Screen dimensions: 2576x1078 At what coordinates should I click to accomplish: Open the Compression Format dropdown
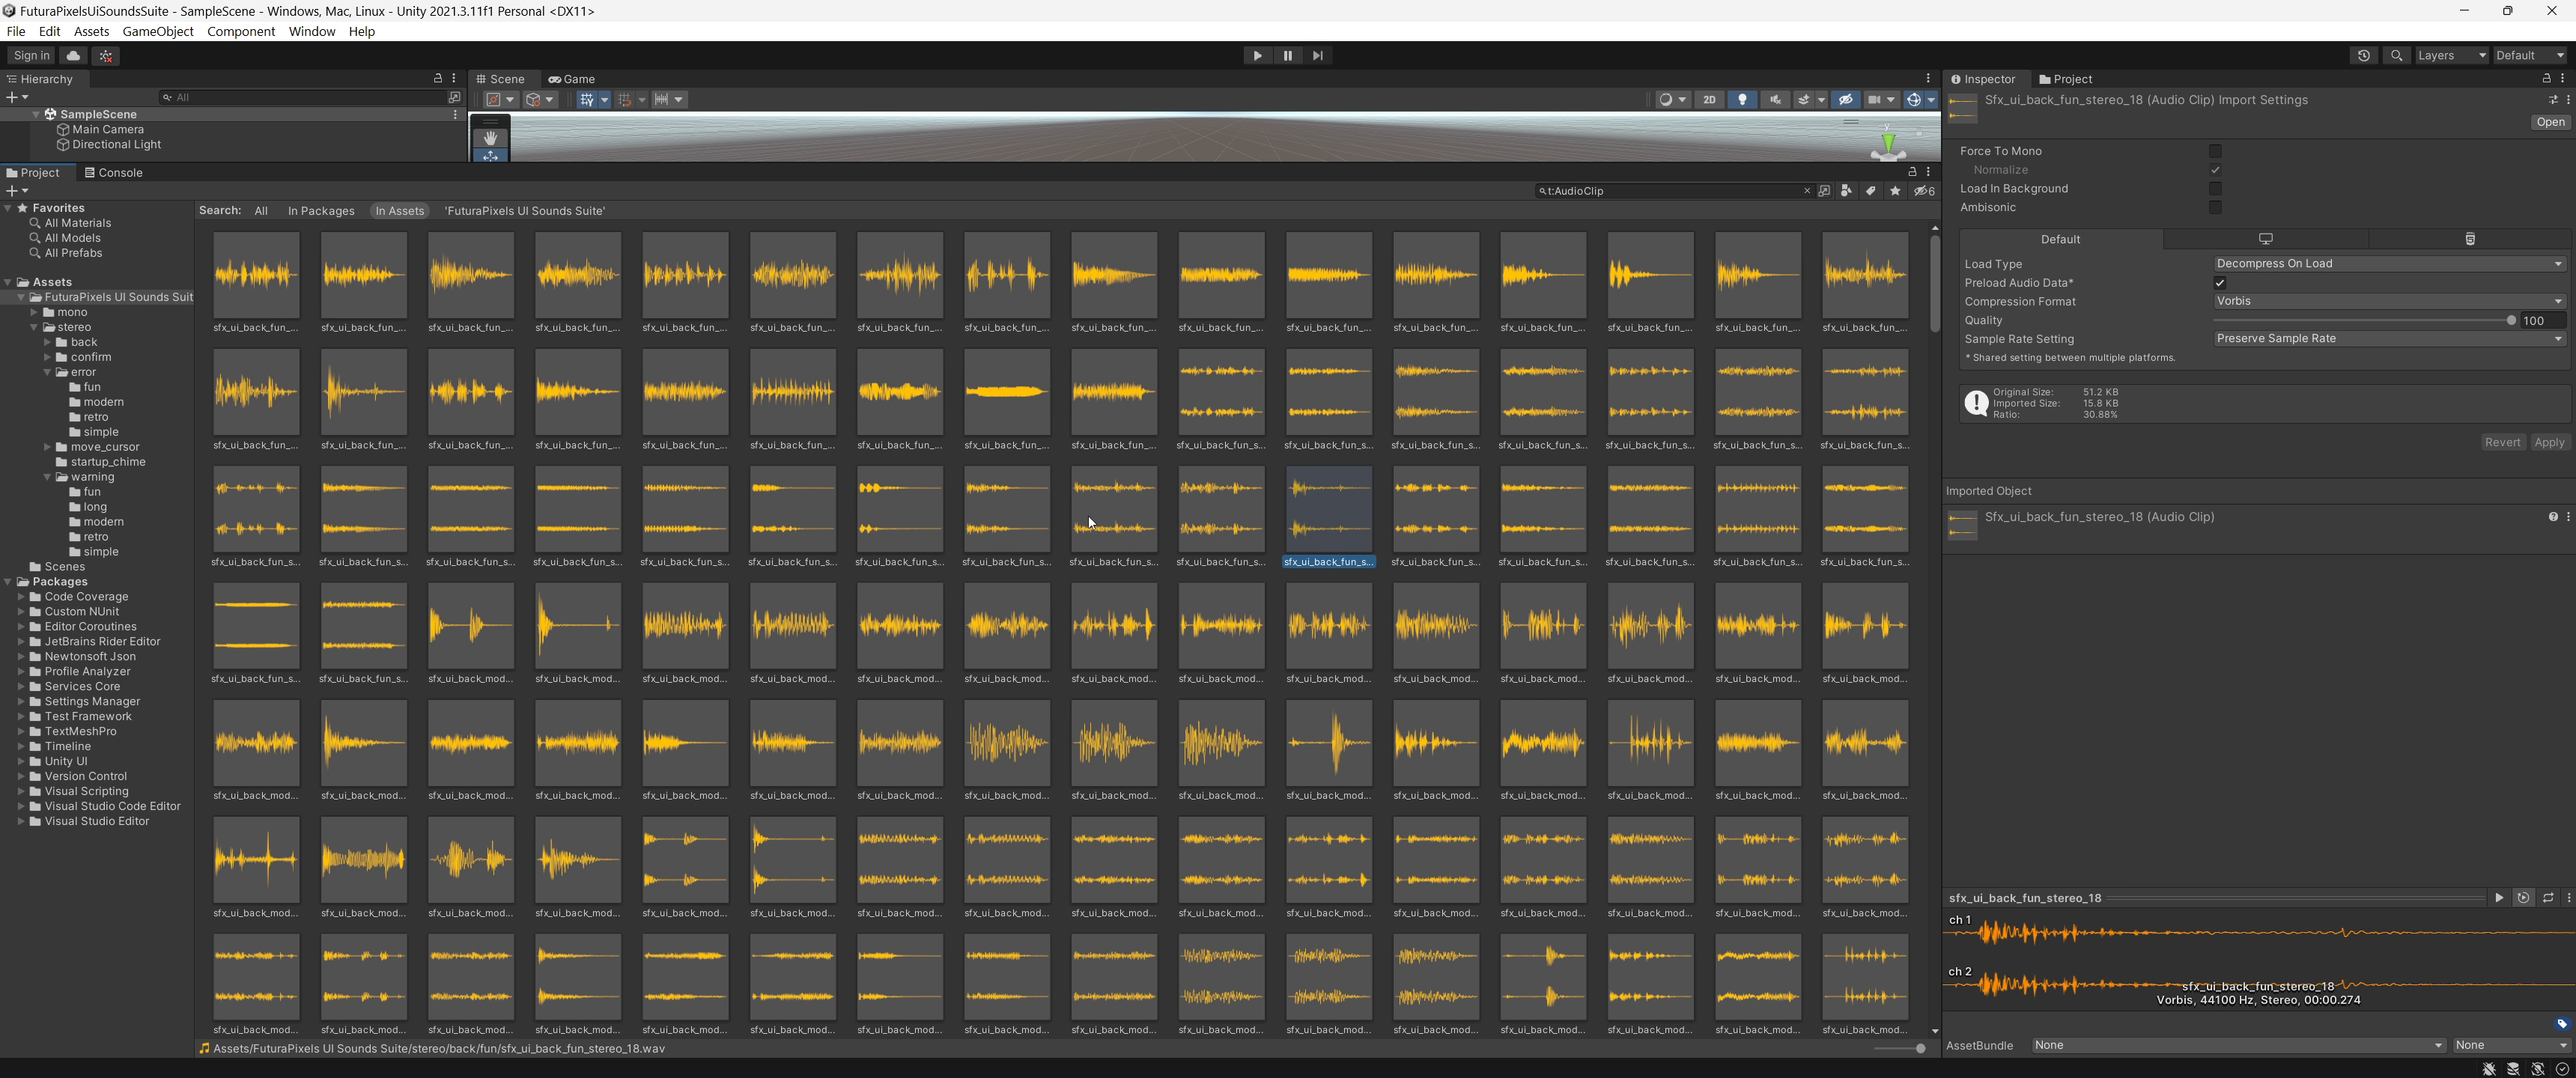tap(2390, 301)
